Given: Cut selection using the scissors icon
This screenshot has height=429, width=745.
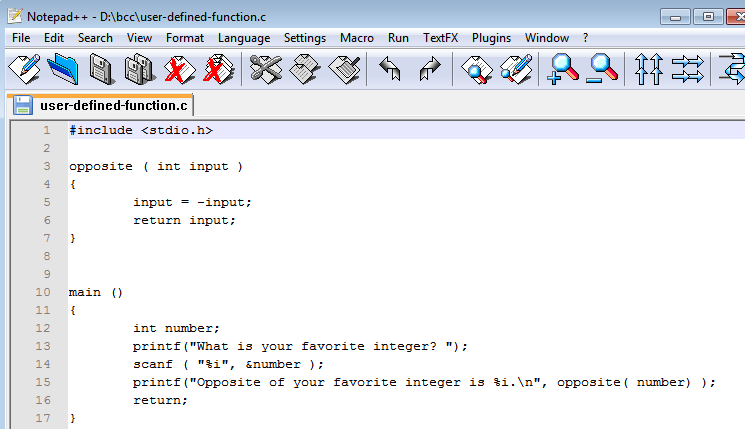Looking at the screenshot, I should coord(267,69).
